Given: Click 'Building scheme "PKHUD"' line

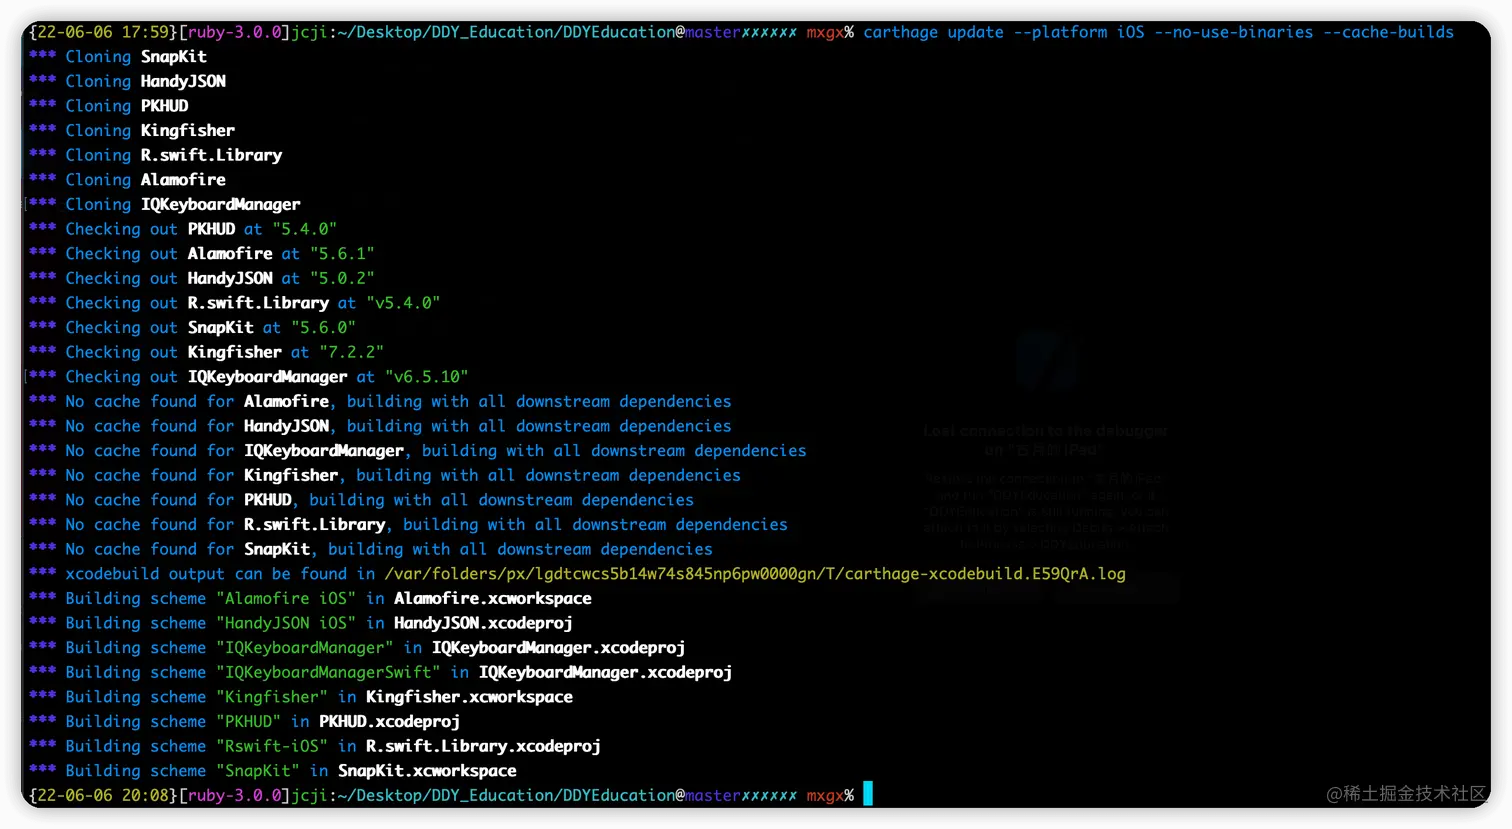Looking at the screenshot, I should click(244, 721).
